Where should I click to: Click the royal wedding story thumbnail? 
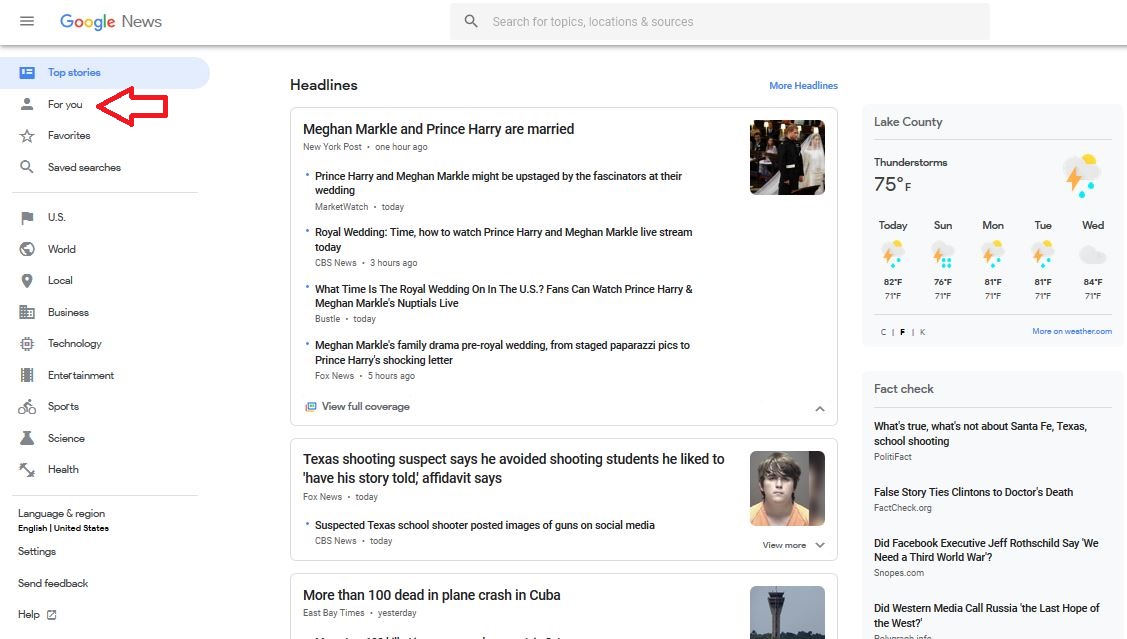(787, 157)
